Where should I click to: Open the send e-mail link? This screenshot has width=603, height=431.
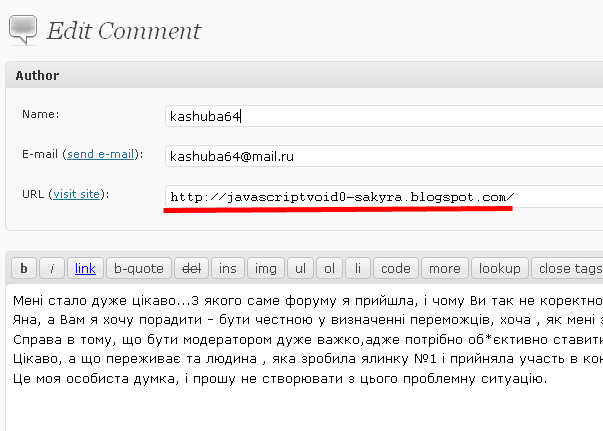coord(101,155)
